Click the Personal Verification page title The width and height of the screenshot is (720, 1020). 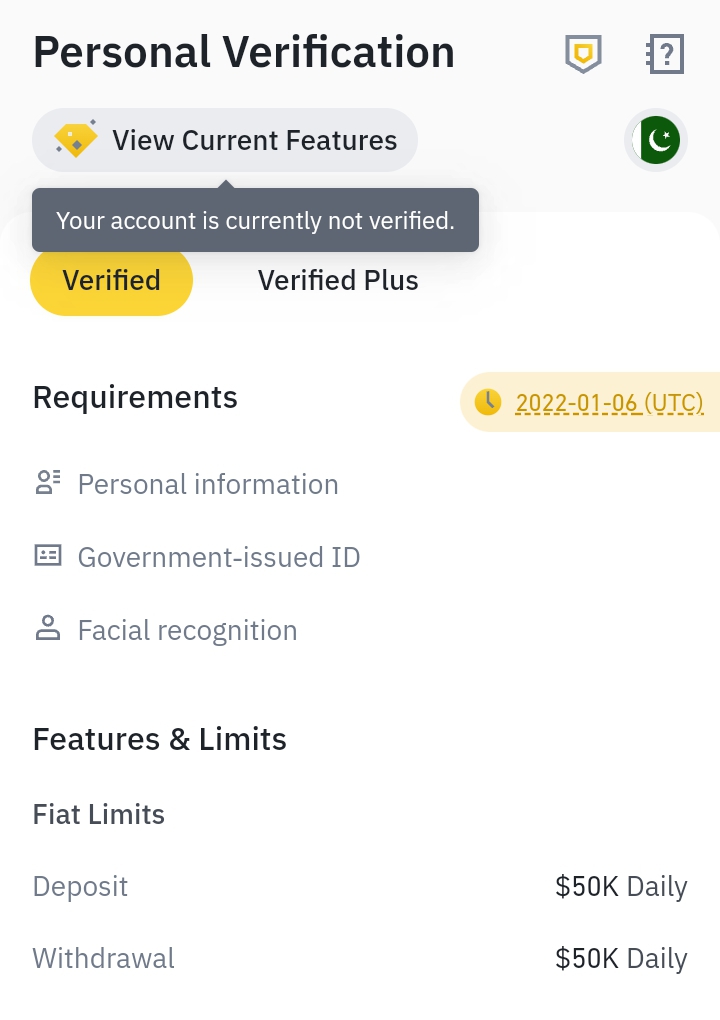(x=244, y=52)
